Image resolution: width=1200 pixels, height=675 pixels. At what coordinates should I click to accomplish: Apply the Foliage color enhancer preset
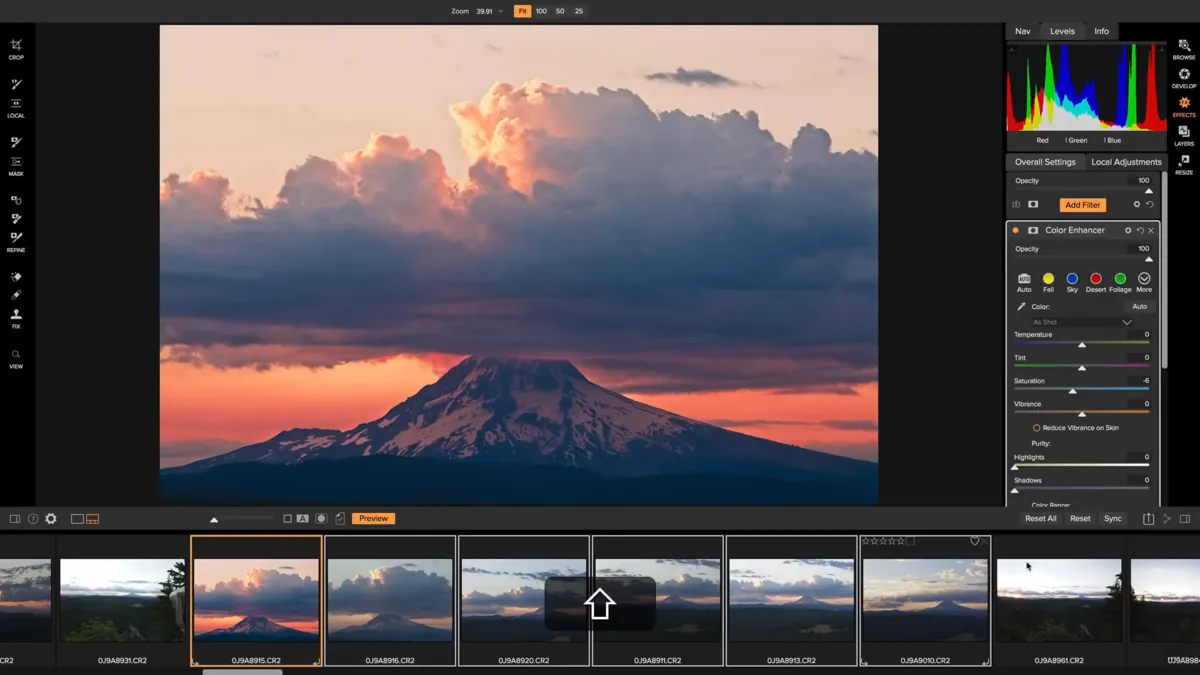tap(1120, 278)
